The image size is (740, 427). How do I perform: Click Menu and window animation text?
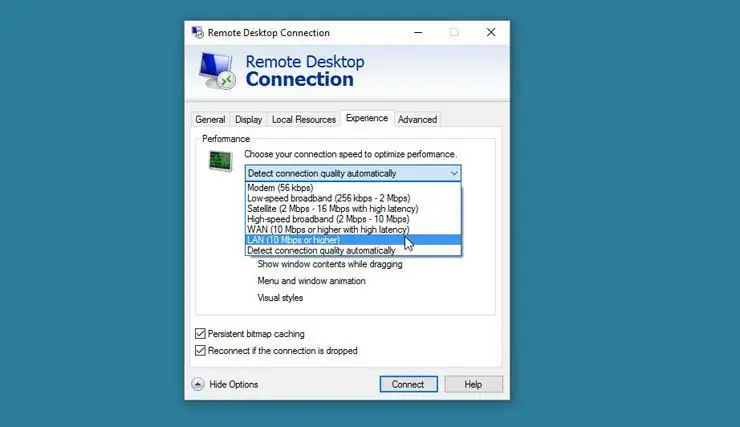[x=311, y=281]
